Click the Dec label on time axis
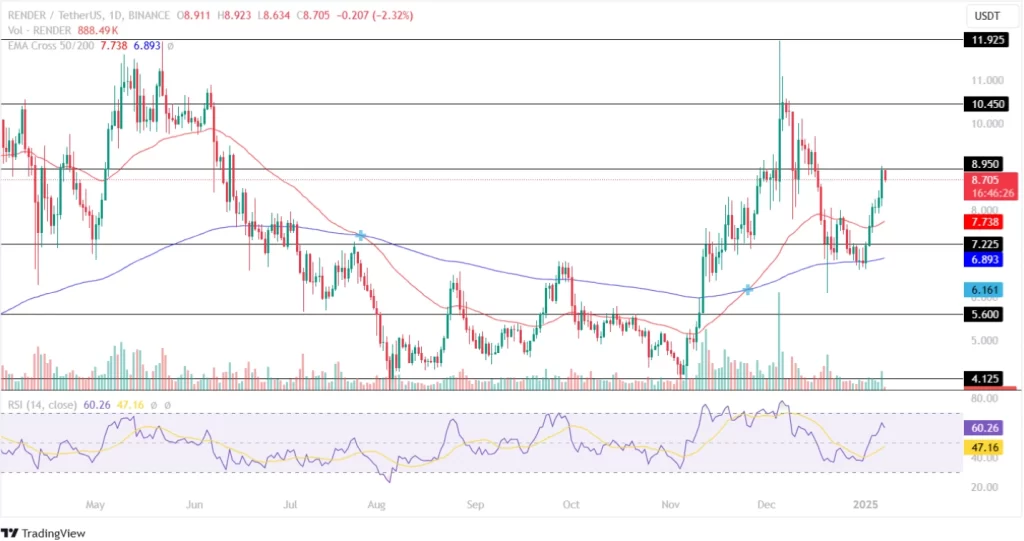 pyautogui.click(x=766, y=505)
